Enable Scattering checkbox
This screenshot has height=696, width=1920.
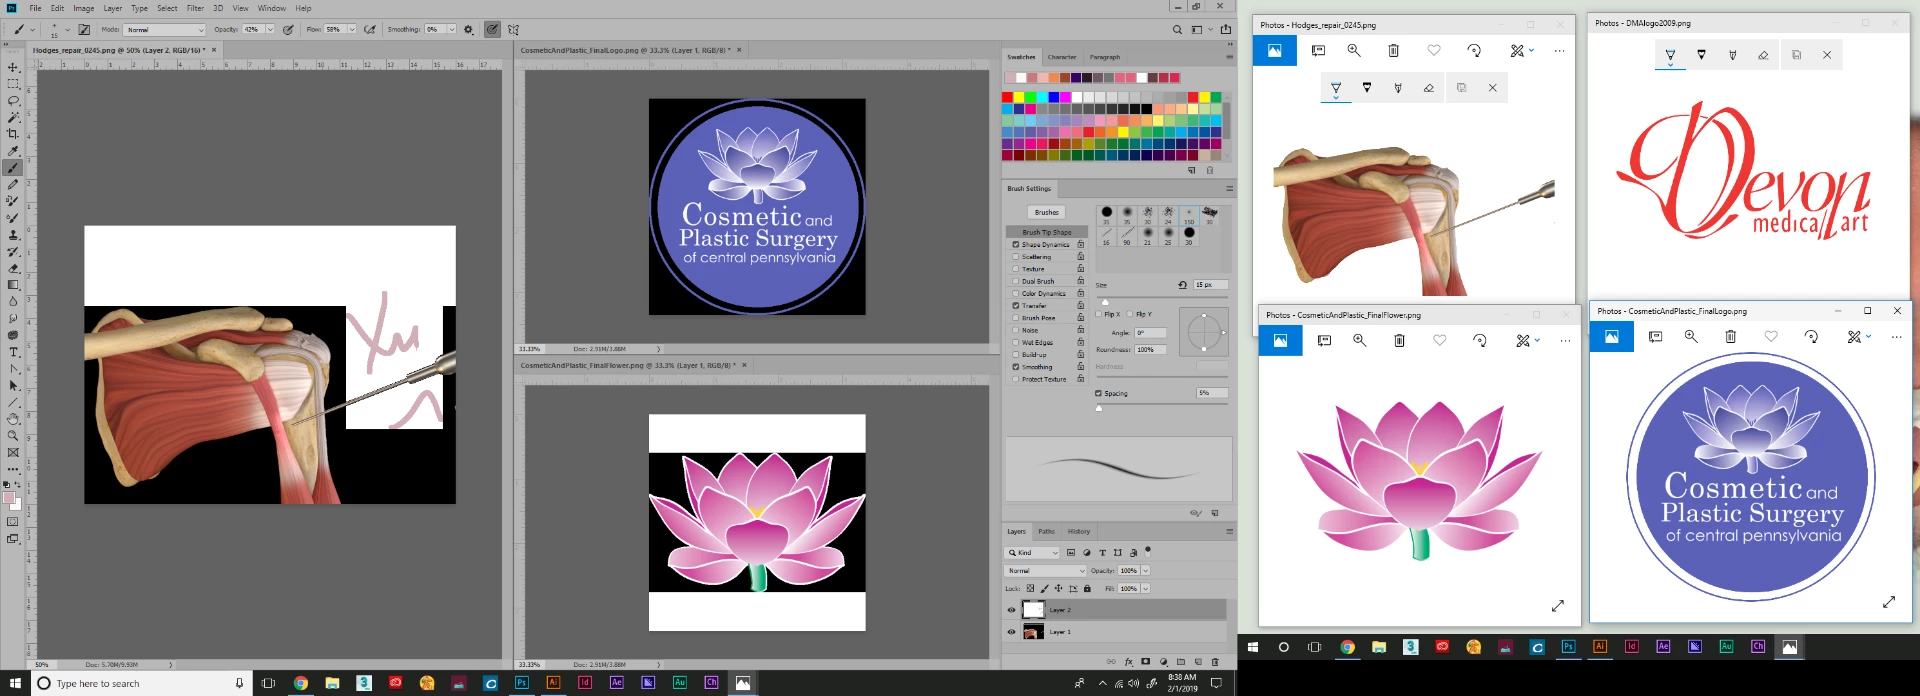pos(1015,257)
